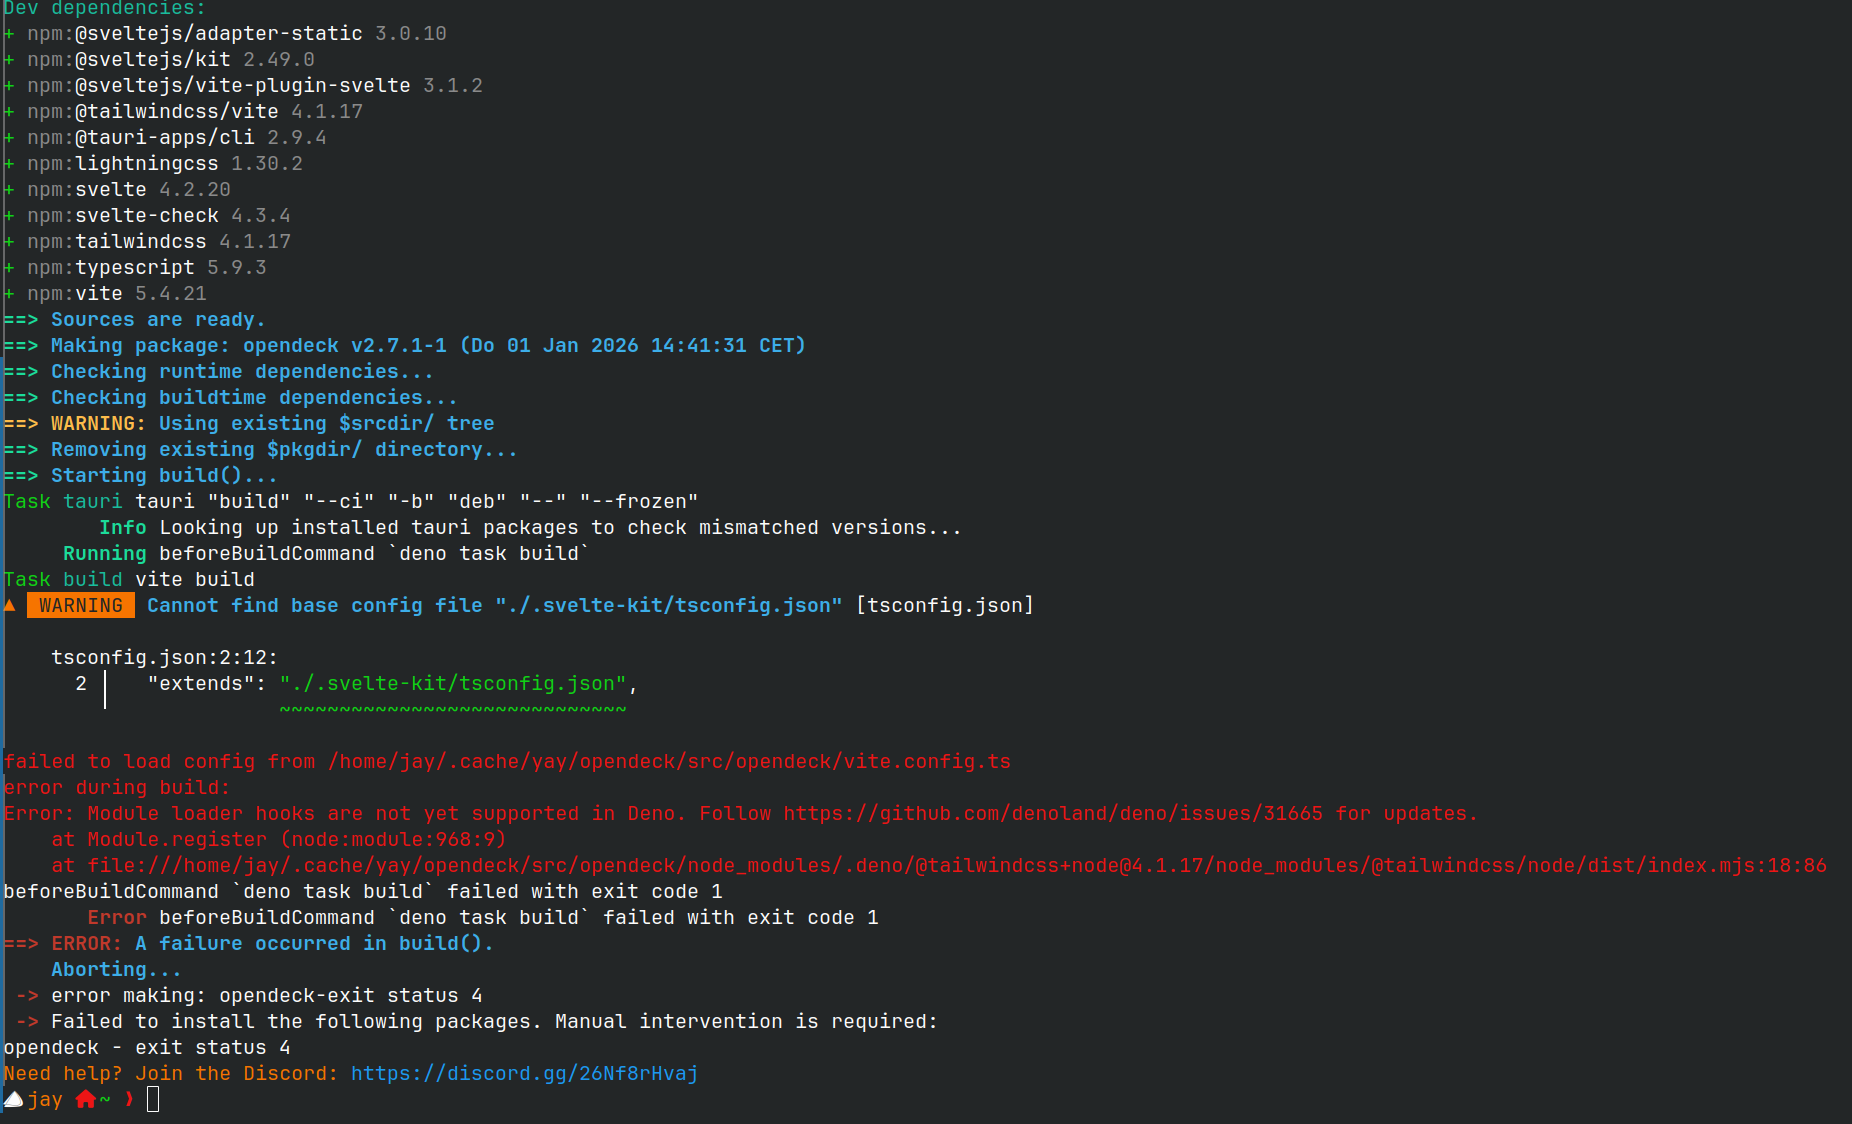Open the Discord invite link

[x=524, y=1073]
